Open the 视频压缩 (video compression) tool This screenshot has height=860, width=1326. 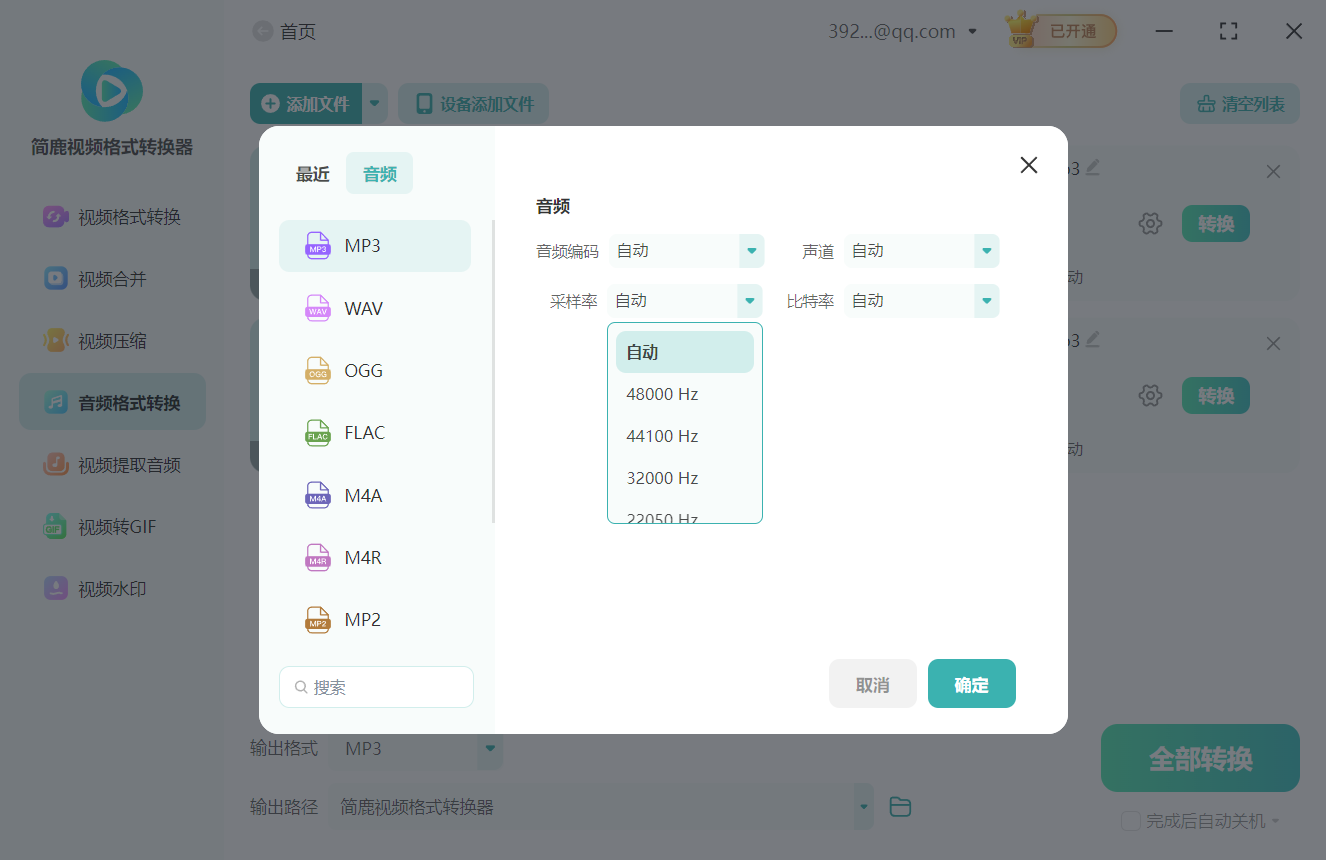[x=111, y=340]
